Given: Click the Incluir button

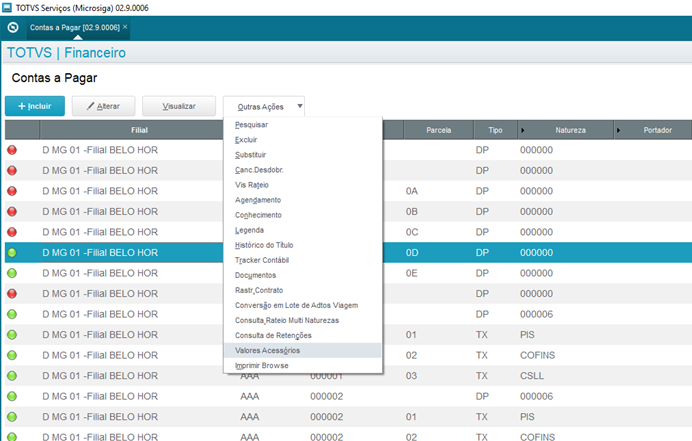Looking at the screenshot, I should [x=35, y=106].
